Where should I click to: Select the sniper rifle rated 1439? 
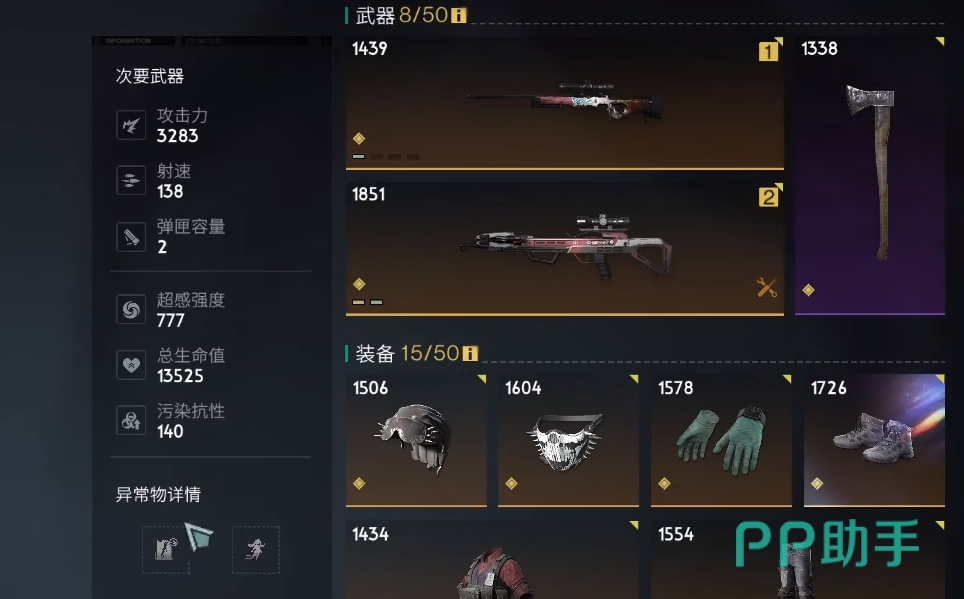pos(564,103)
